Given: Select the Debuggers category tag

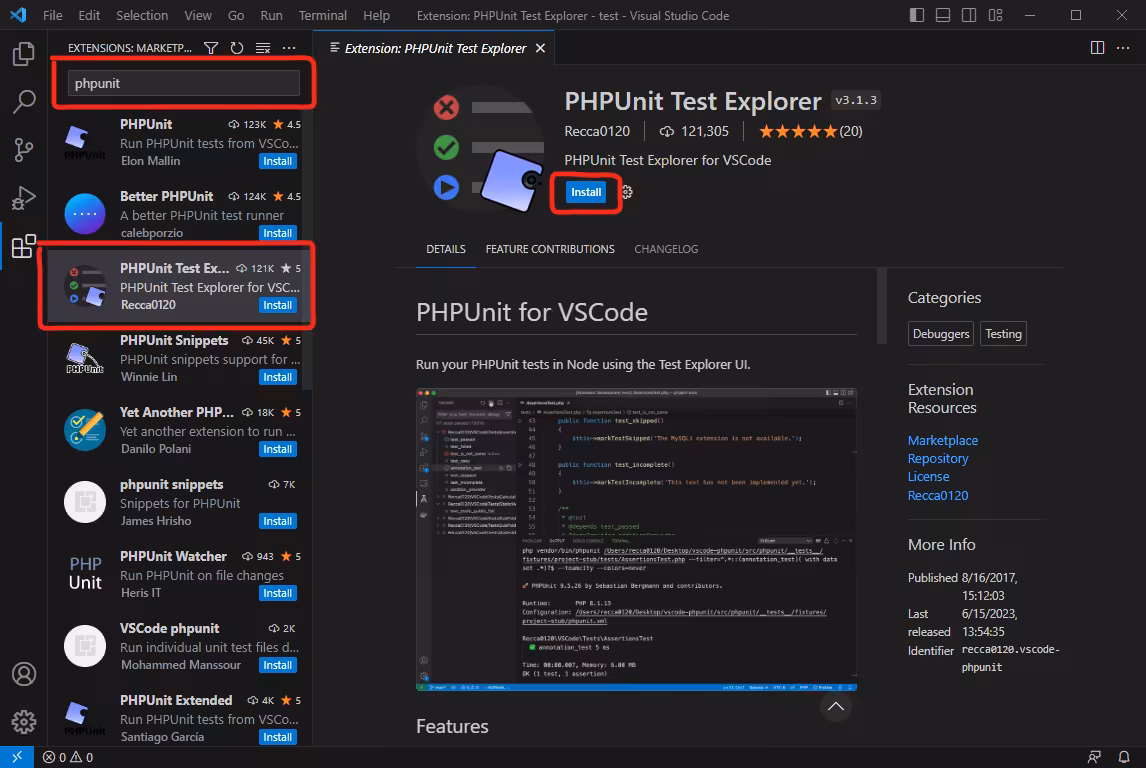Looking at the screenshot, I should [941, 334].
